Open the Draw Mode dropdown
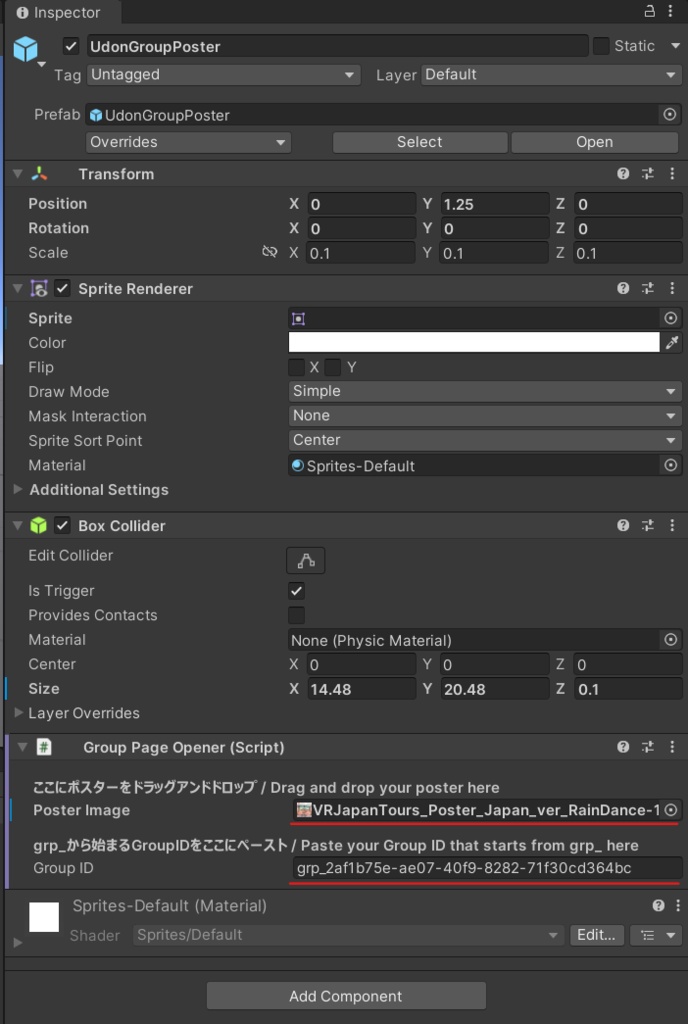The width and height of the screenshot is (688, 1024). [x=485, y=391]
